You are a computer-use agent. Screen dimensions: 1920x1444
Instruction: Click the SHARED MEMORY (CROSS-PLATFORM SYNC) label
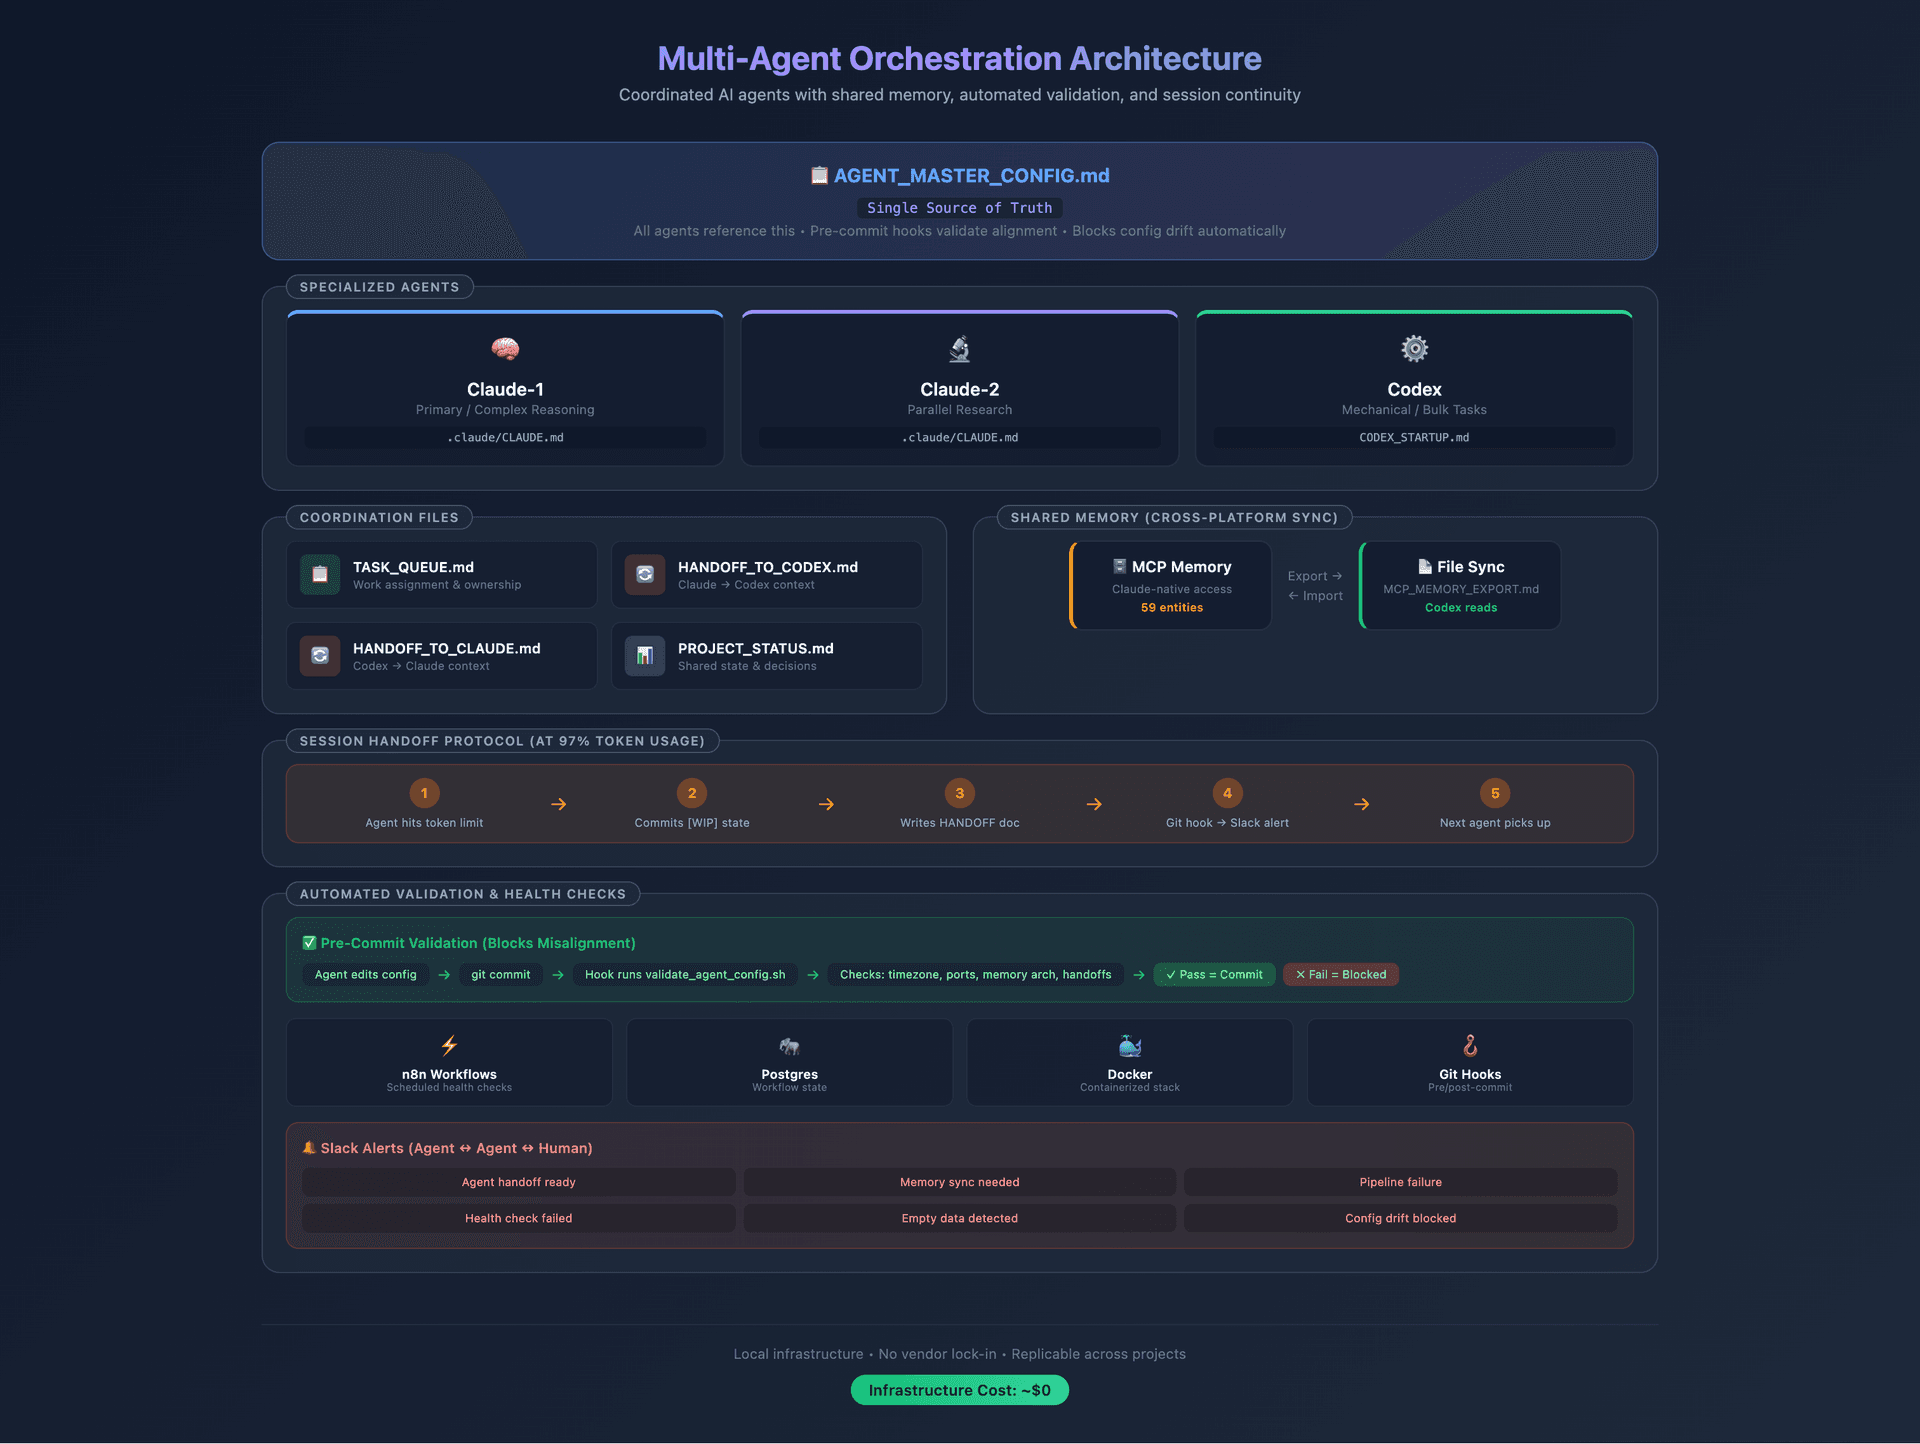click(x=1174, y=518)
